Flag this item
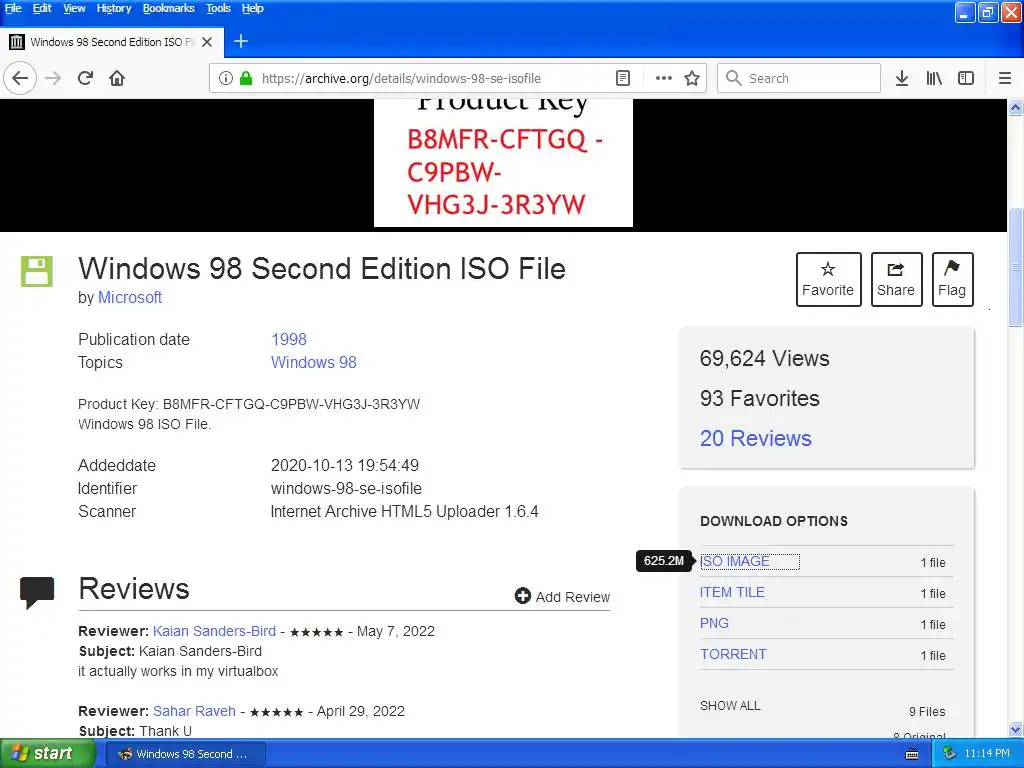This screenshot has height=768, width=1024. tap(952, 279)
